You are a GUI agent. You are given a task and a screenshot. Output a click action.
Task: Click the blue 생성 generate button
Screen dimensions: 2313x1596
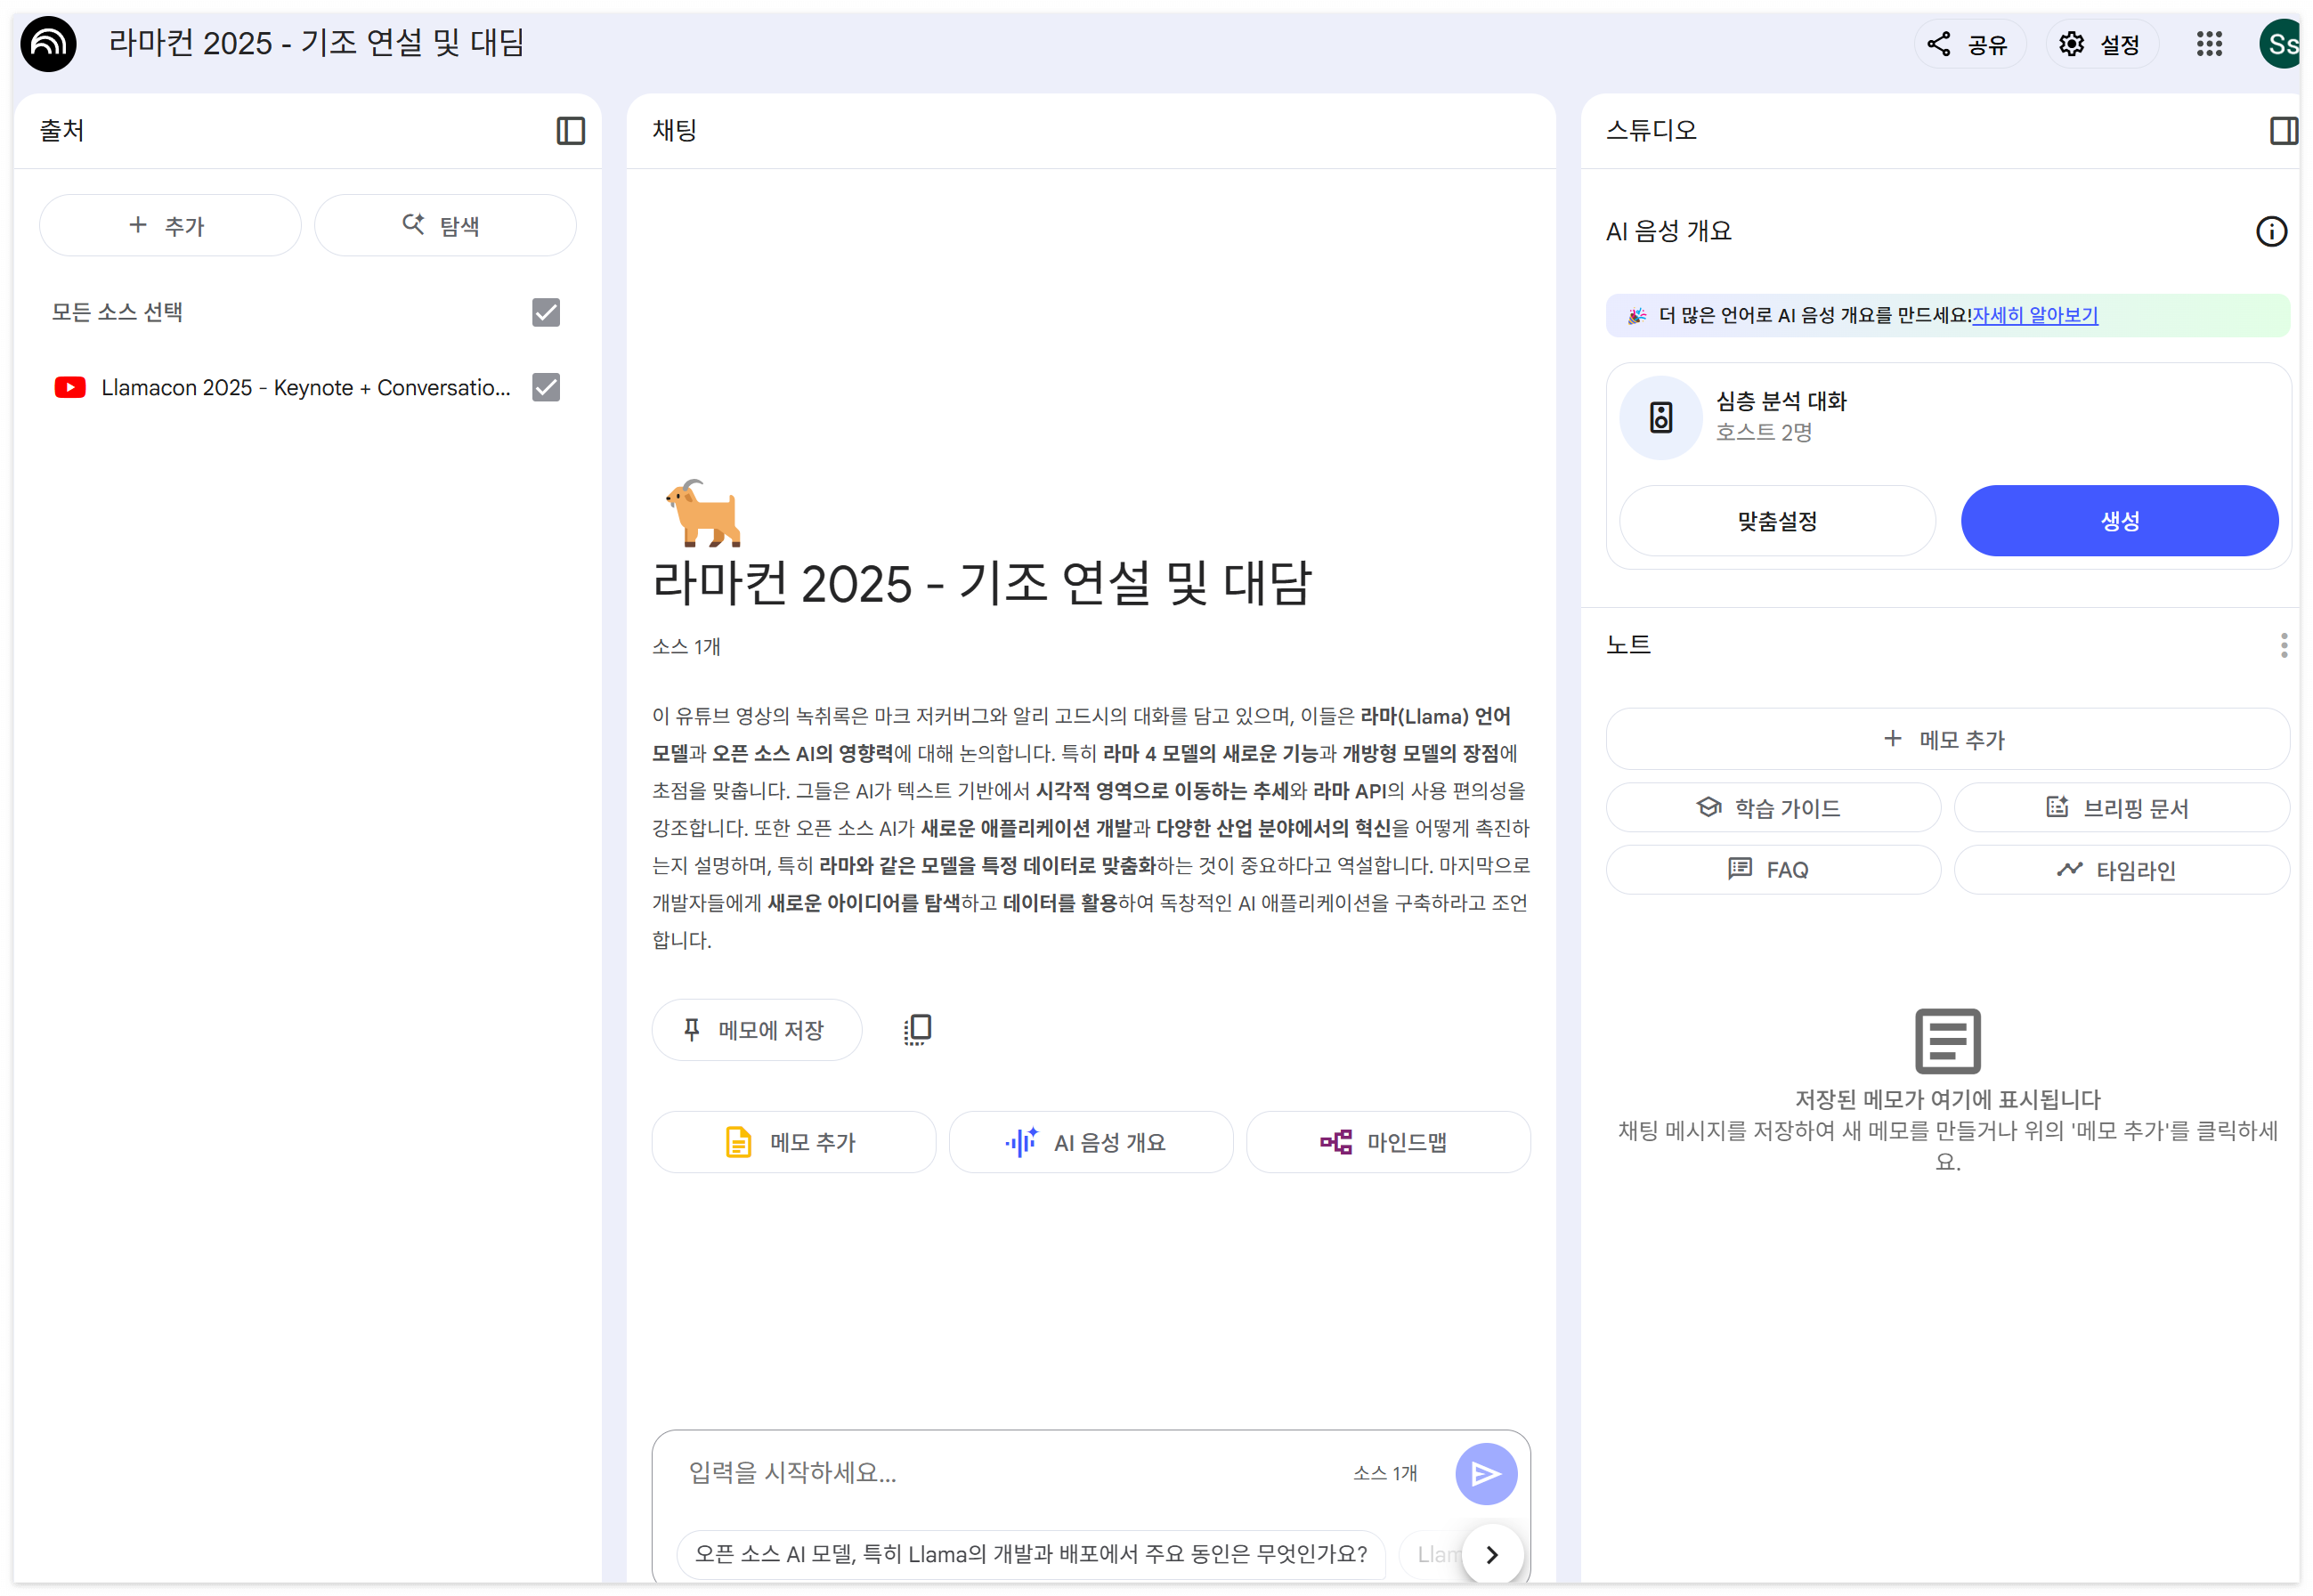click(2118, 521)
